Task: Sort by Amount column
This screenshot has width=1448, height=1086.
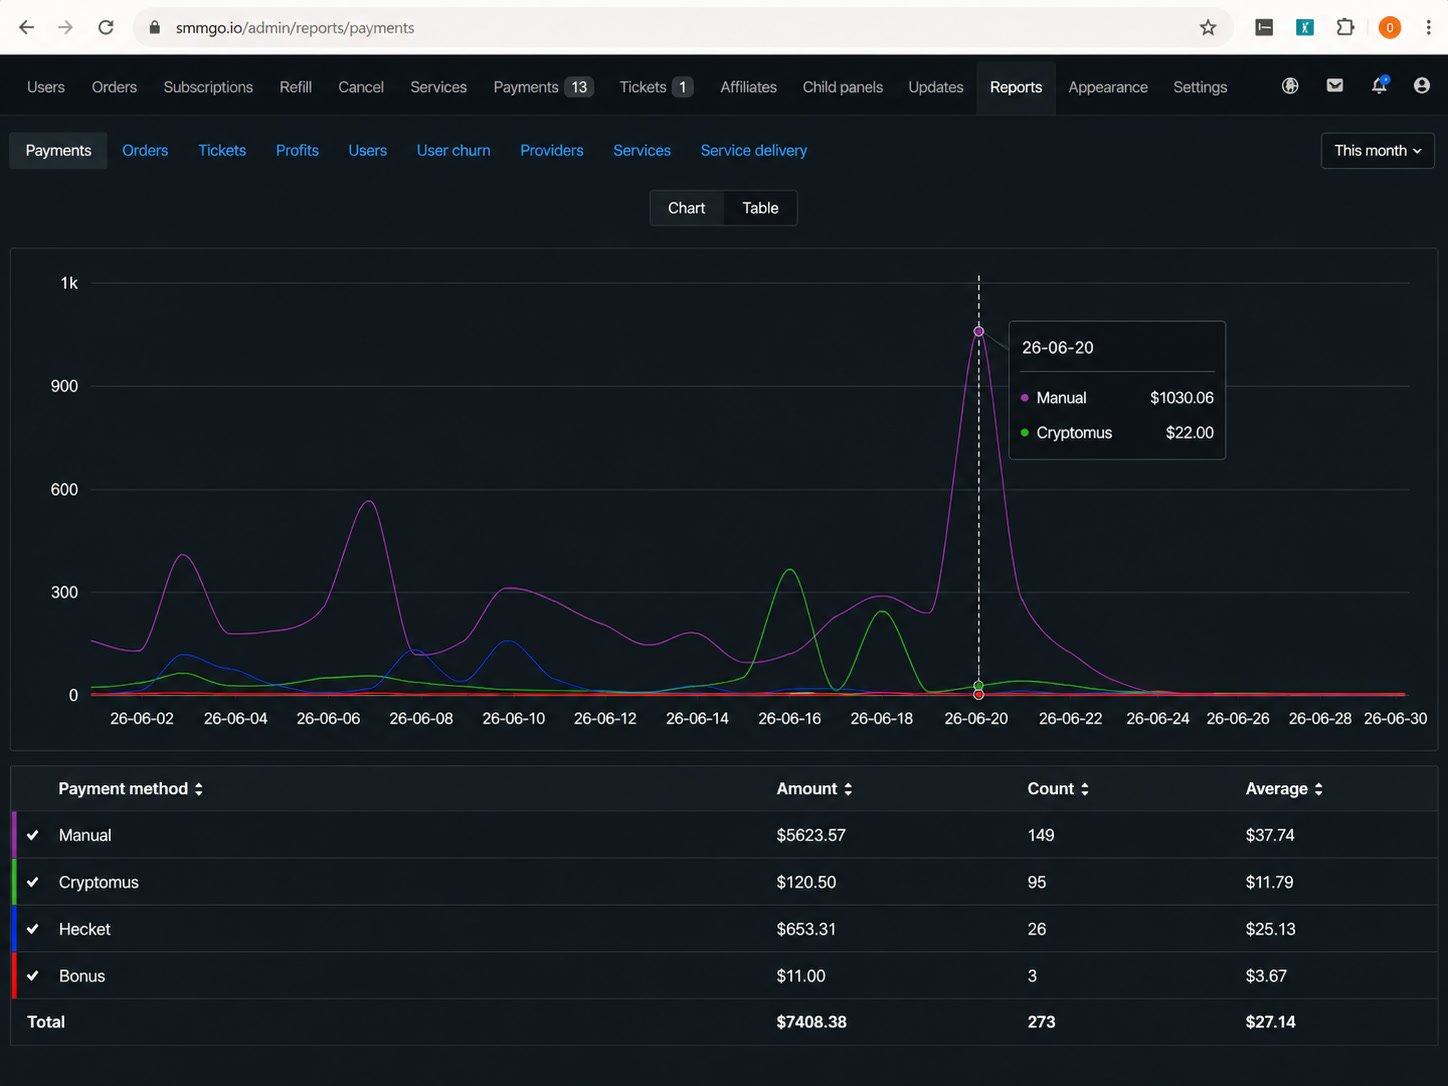Action: coord(815,789)
